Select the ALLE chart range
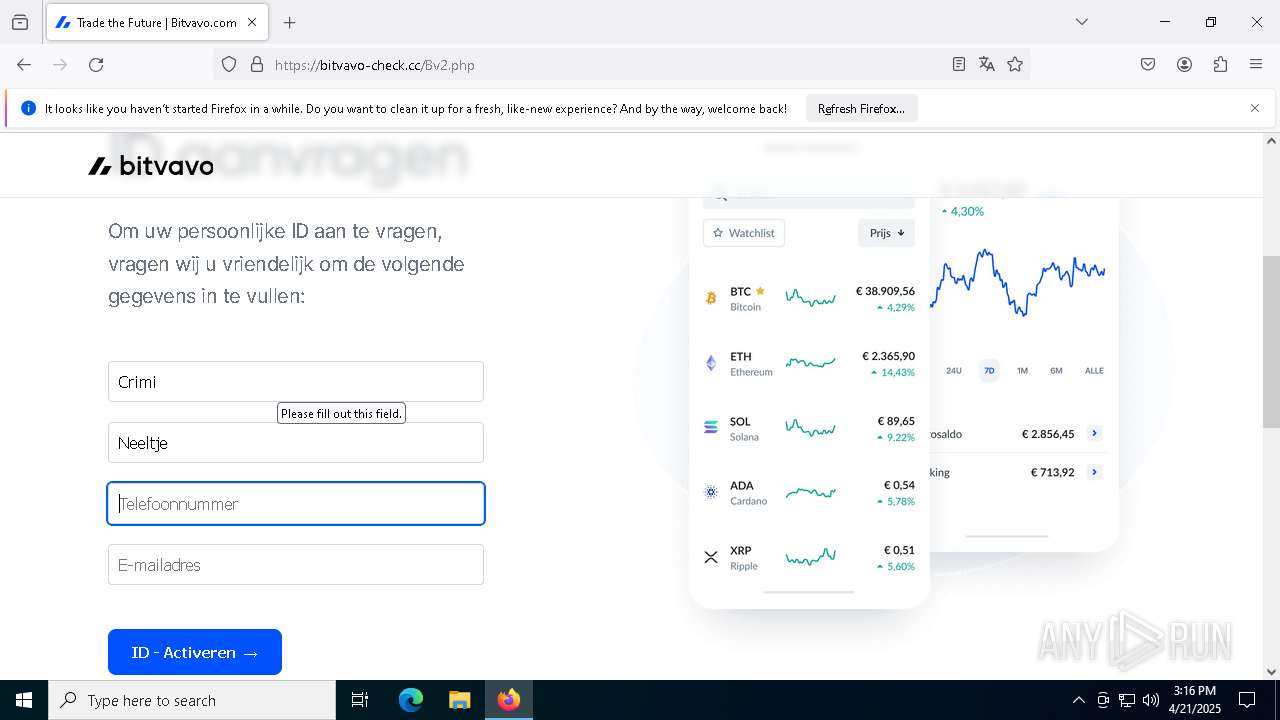 click(x=1094, y=371)
